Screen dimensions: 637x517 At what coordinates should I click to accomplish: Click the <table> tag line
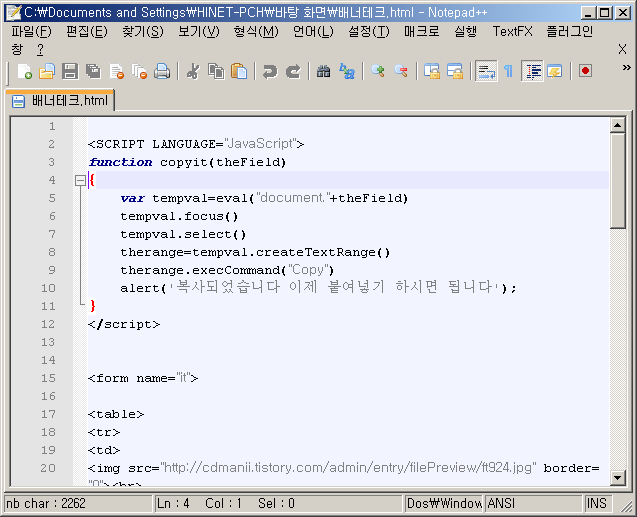(116, 414)
